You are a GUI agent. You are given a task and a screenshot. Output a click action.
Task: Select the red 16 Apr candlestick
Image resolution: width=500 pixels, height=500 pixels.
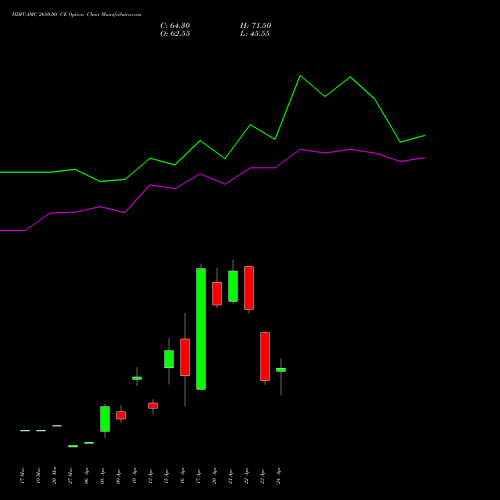(185, 357)
